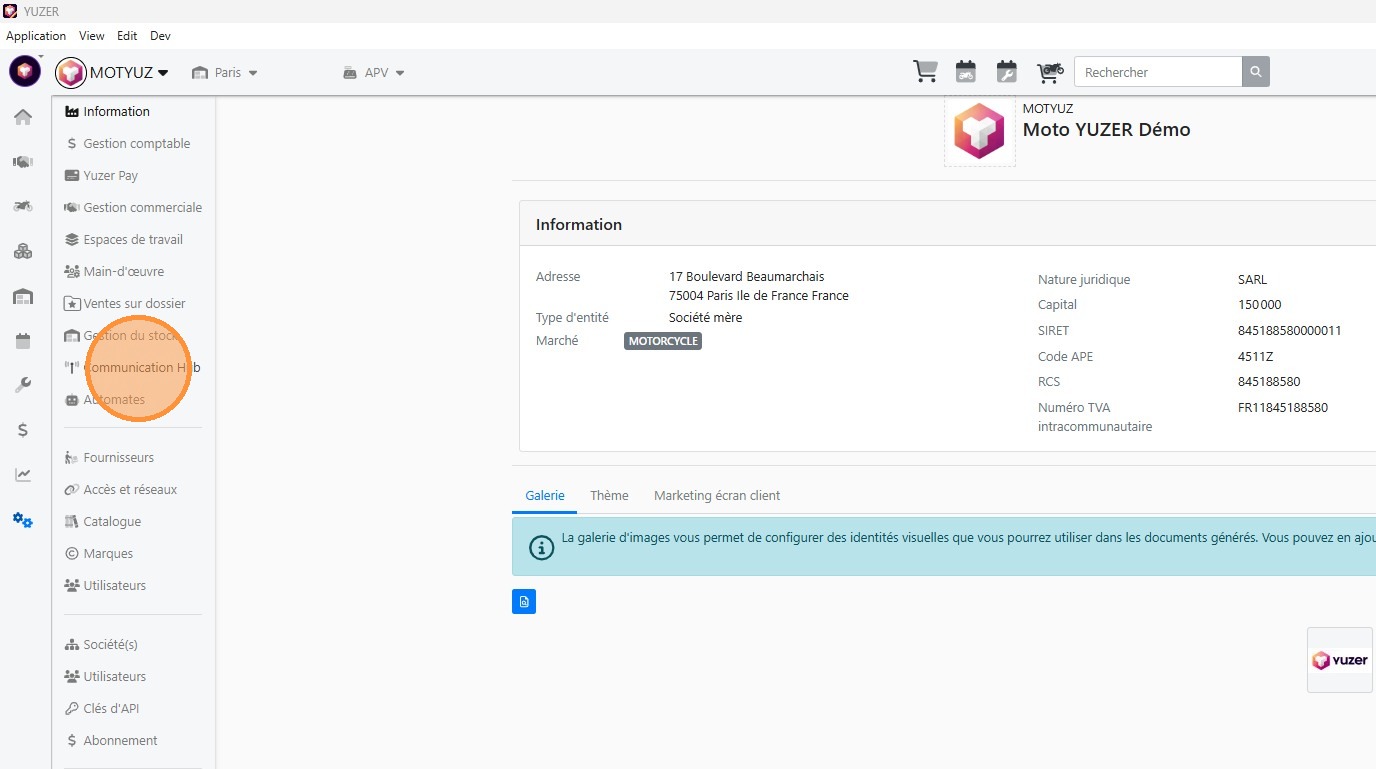
Task: Click the Nature juridique value SARL
Action: point(1252,280)
